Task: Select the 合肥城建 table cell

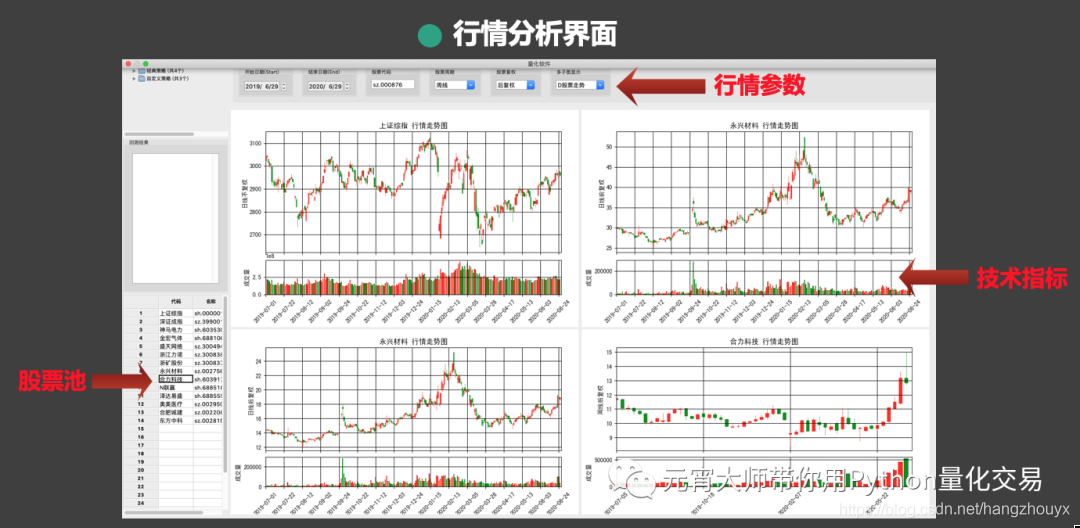Action: (x=176, y=412)
